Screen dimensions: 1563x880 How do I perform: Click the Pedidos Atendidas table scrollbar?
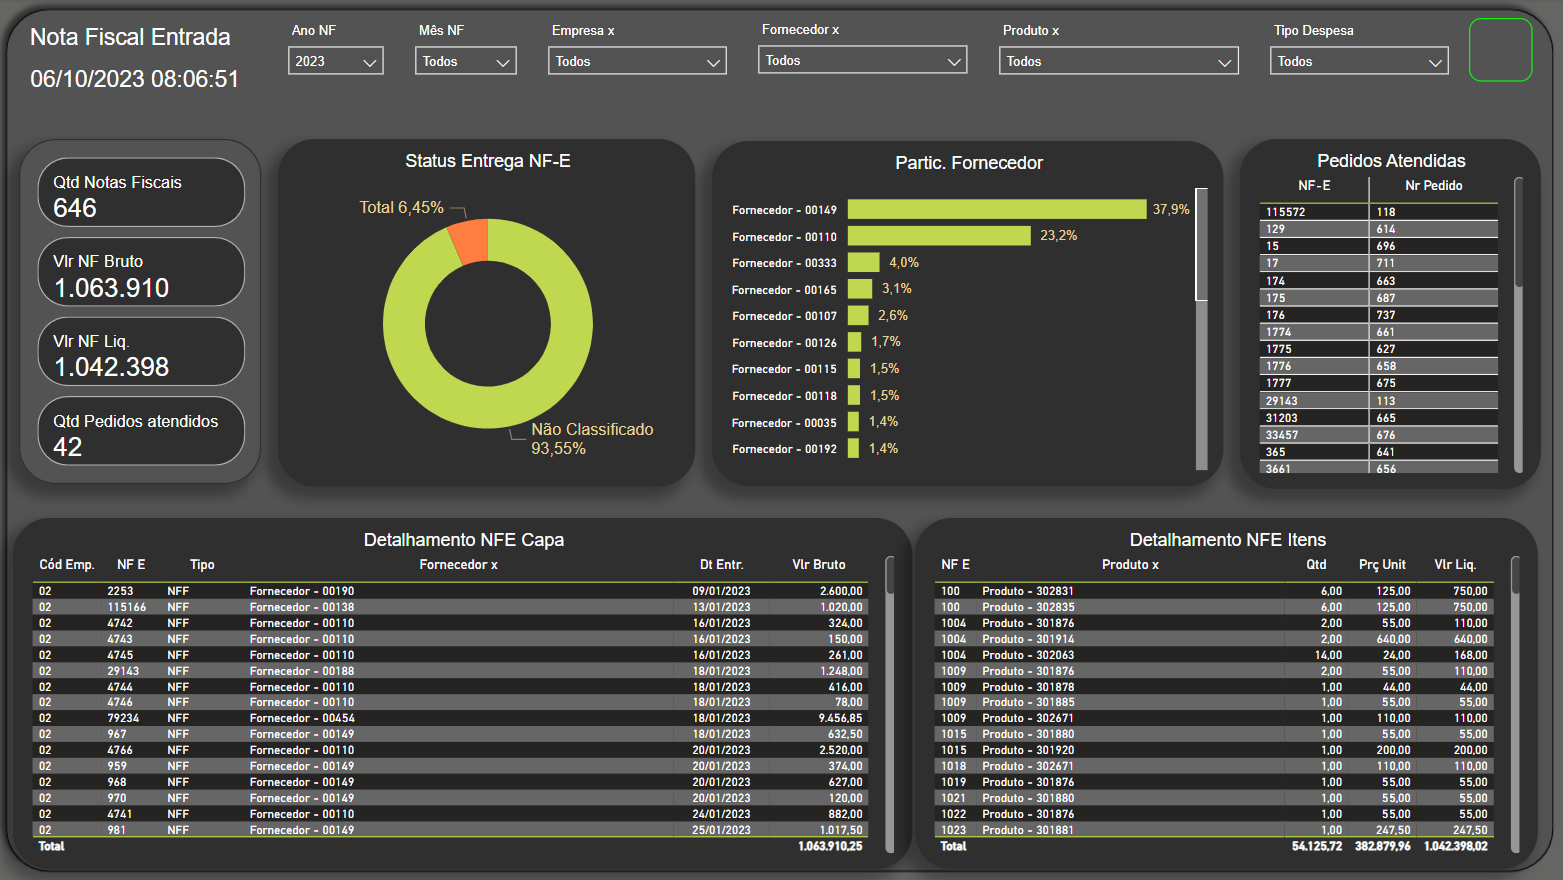point(1518,232)
